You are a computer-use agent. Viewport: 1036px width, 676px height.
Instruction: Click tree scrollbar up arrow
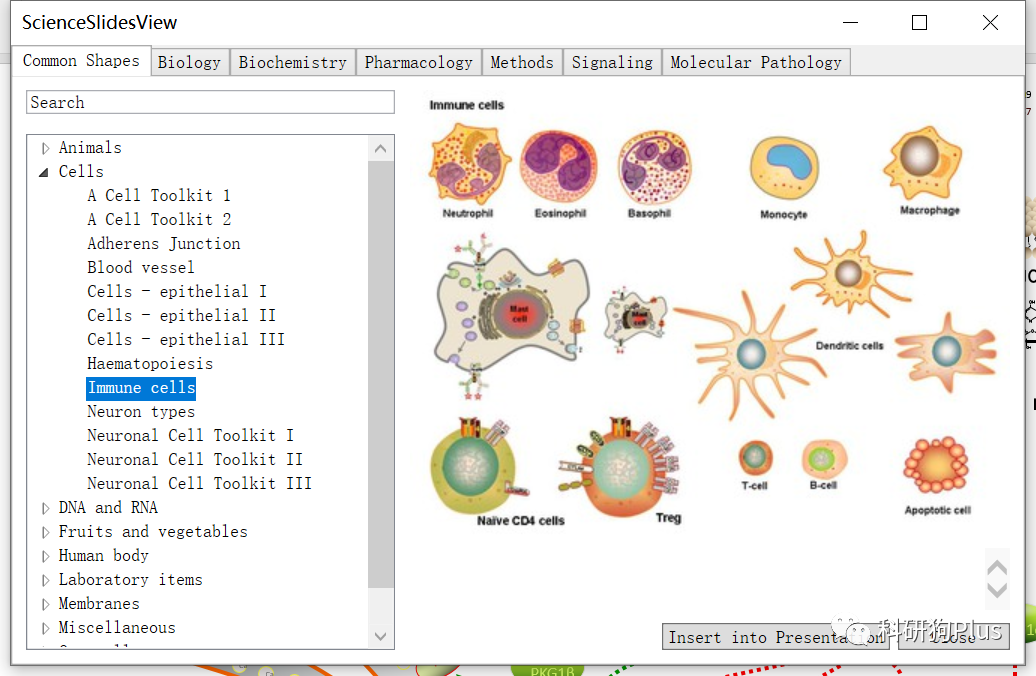point(381,149)
